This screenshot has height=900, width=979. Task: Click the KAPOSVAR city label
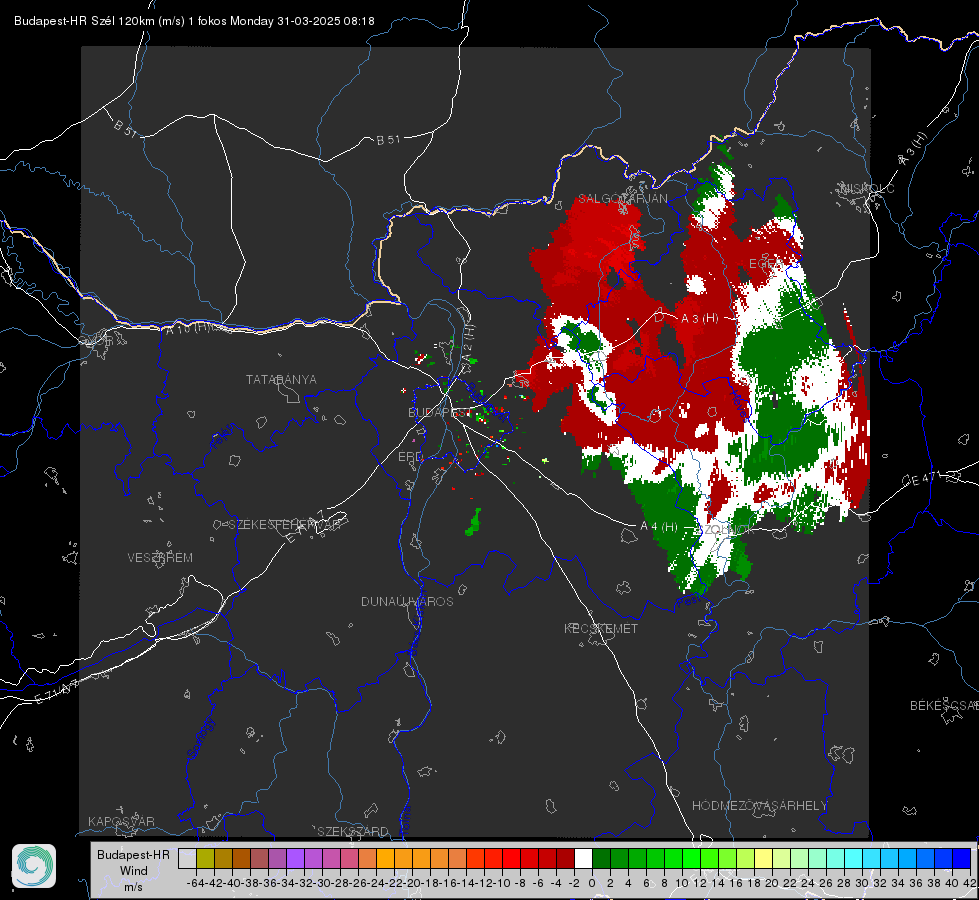121,821
